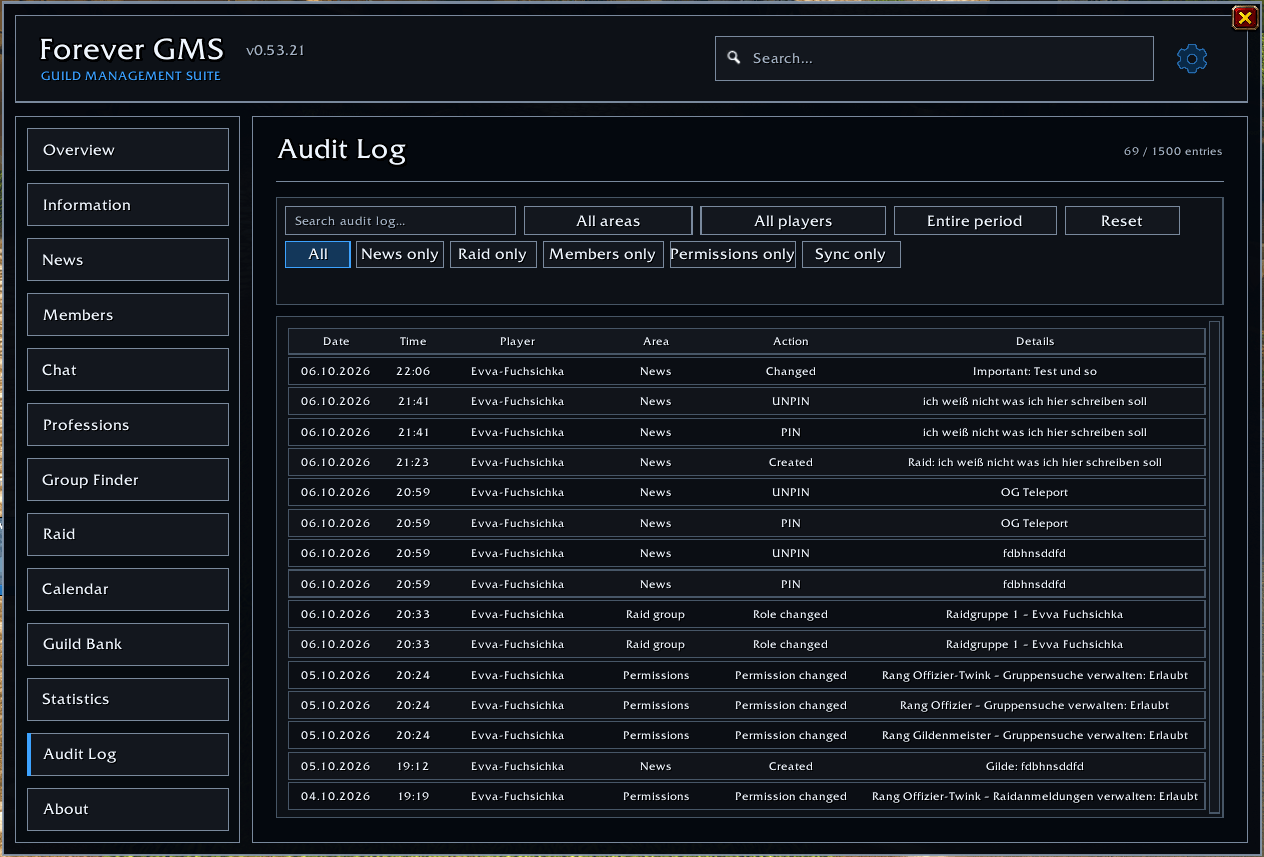Open the Entire period dropdown

pyautogui.click(x=975, y=221)
